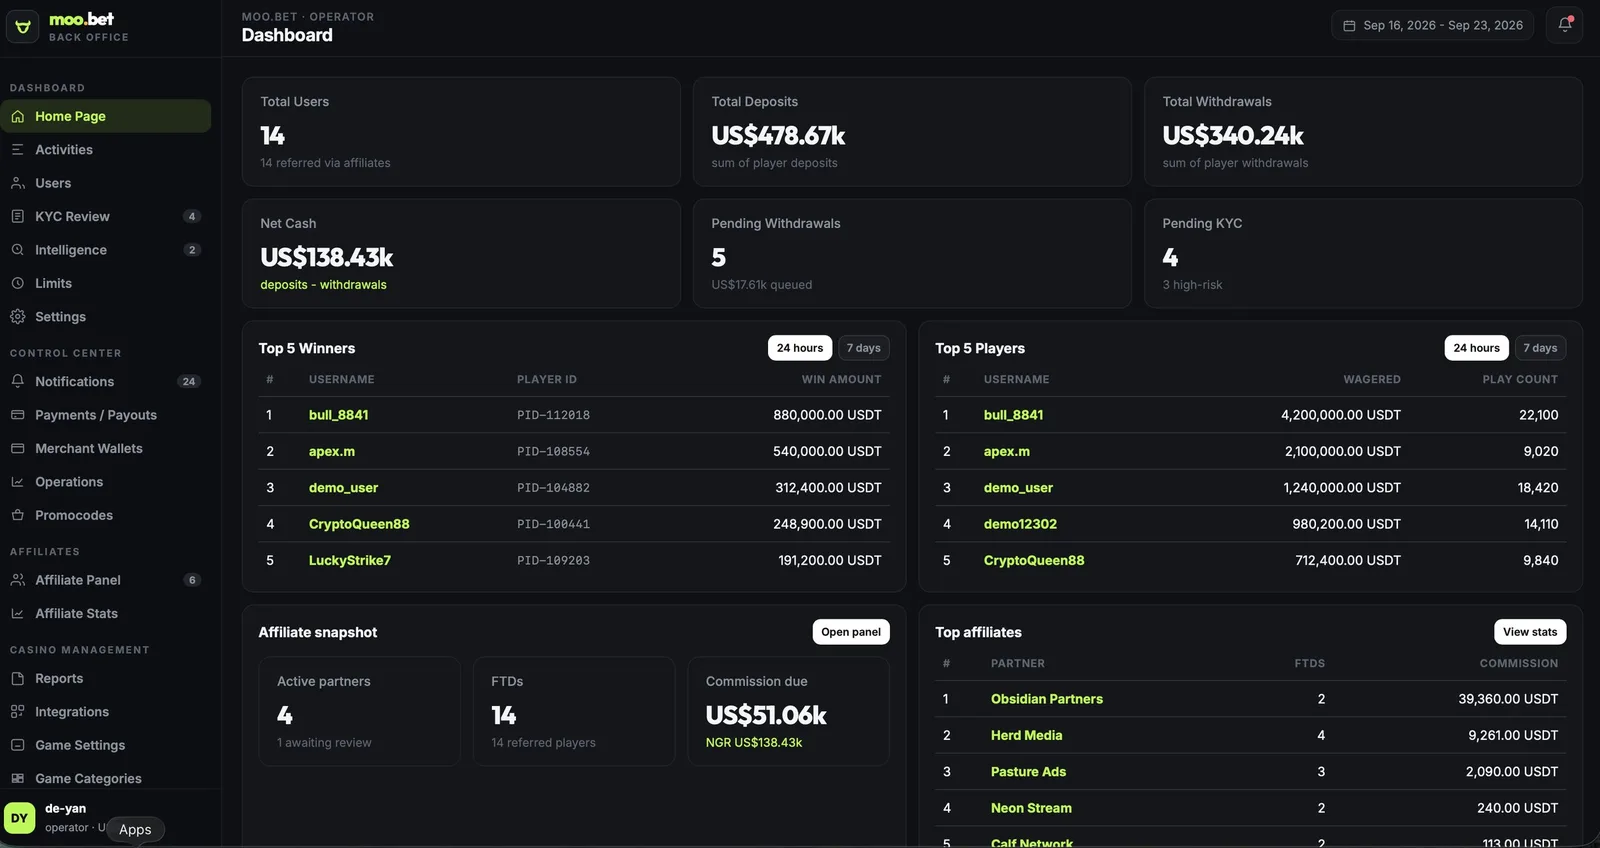Click the Integrations sidebar icon

click(x=17, y=712)
